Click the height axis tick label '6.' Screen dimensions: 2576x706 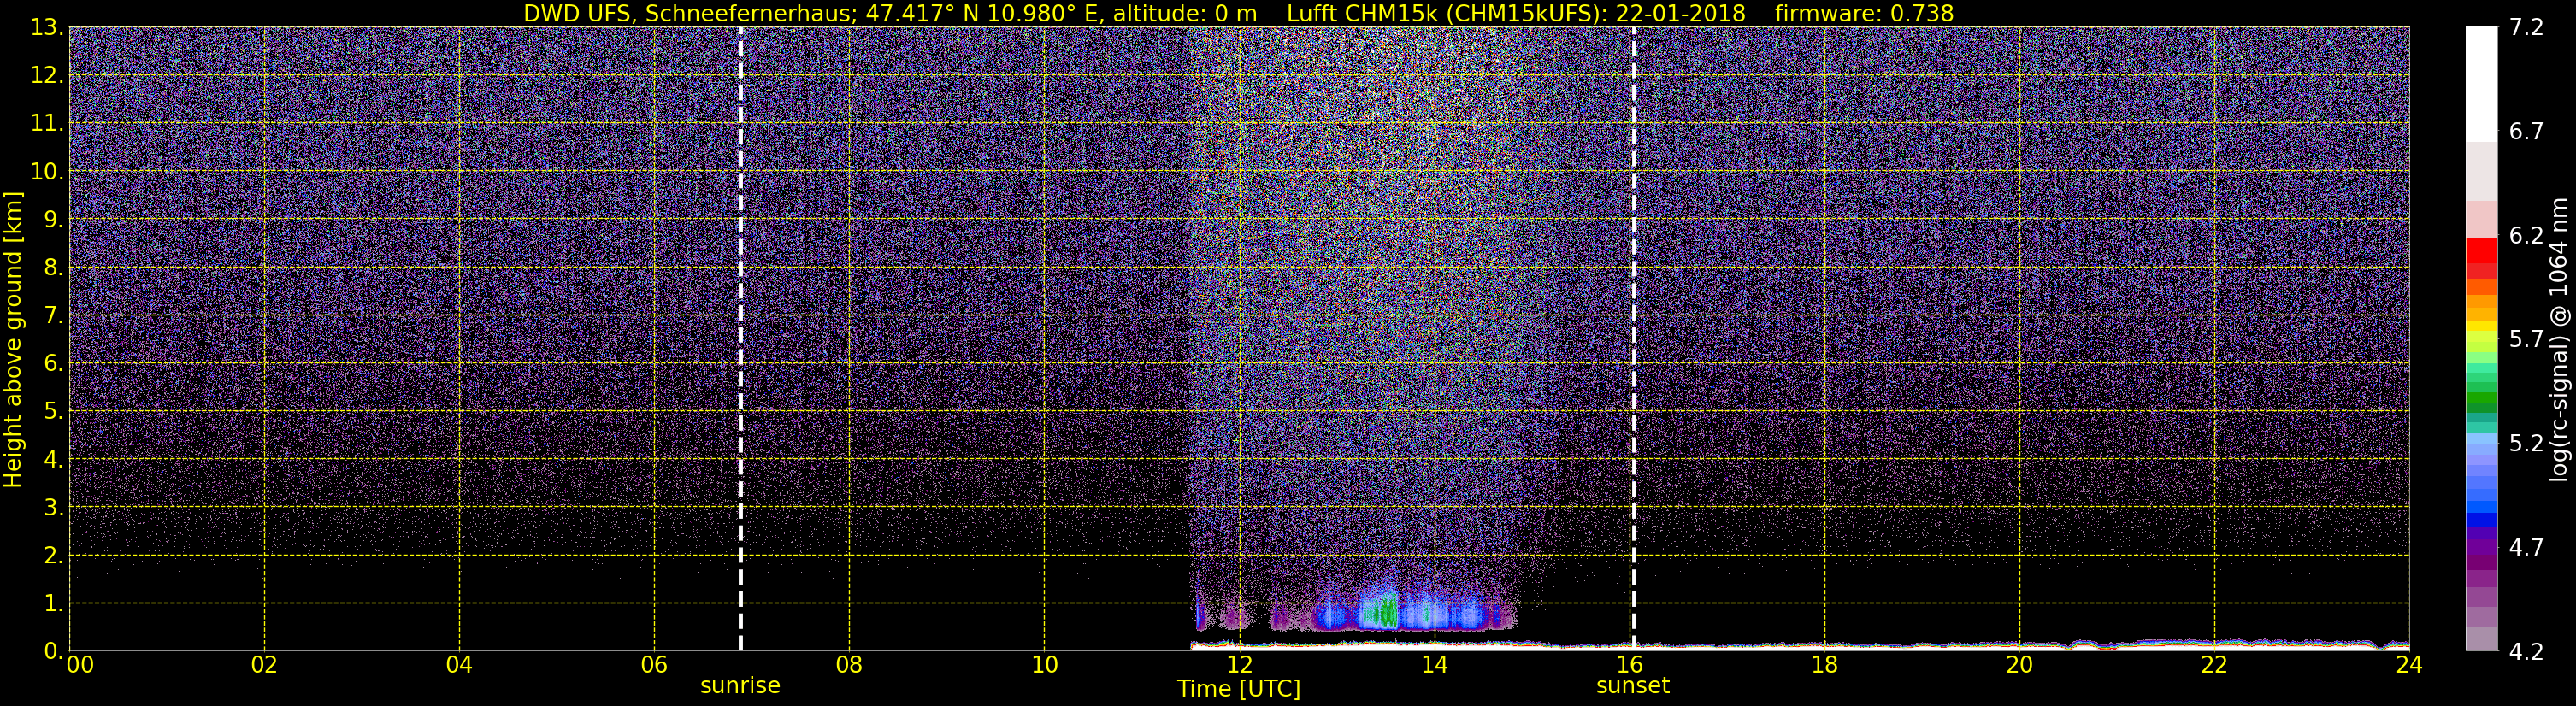(53, 364)
